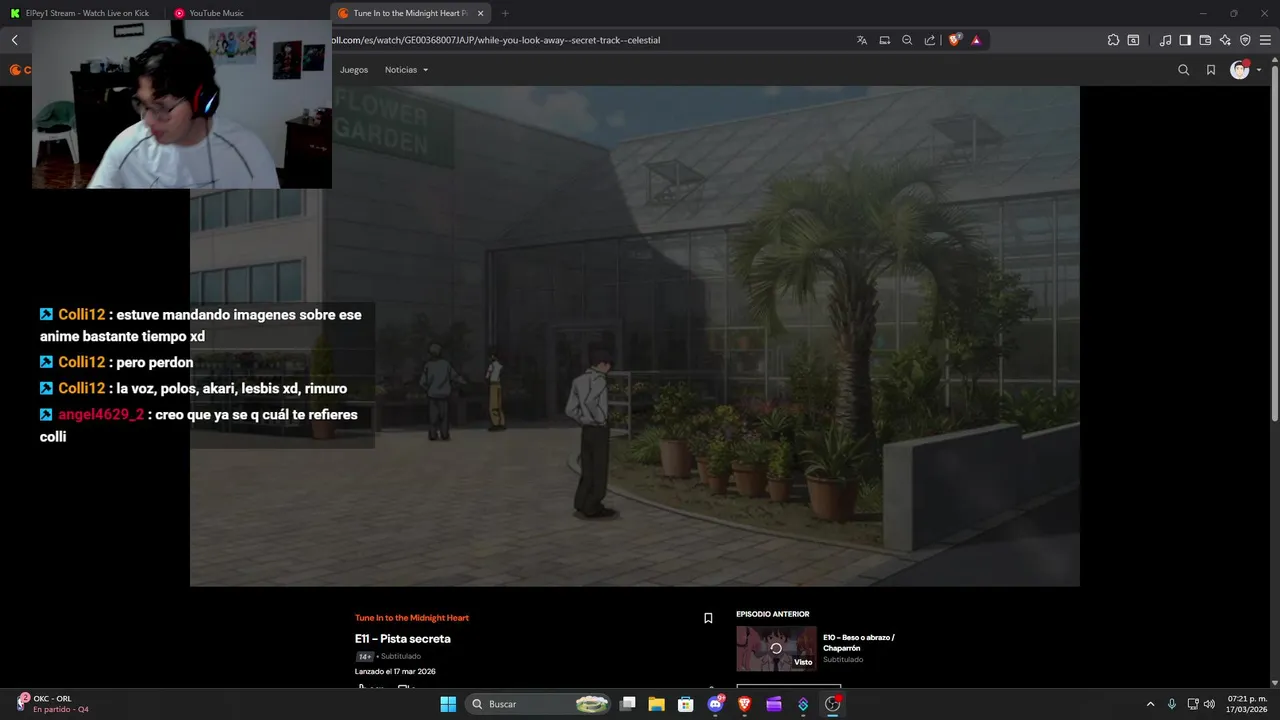1280x720 pixels.
Task: Click the video player frame
Action: 634,336
